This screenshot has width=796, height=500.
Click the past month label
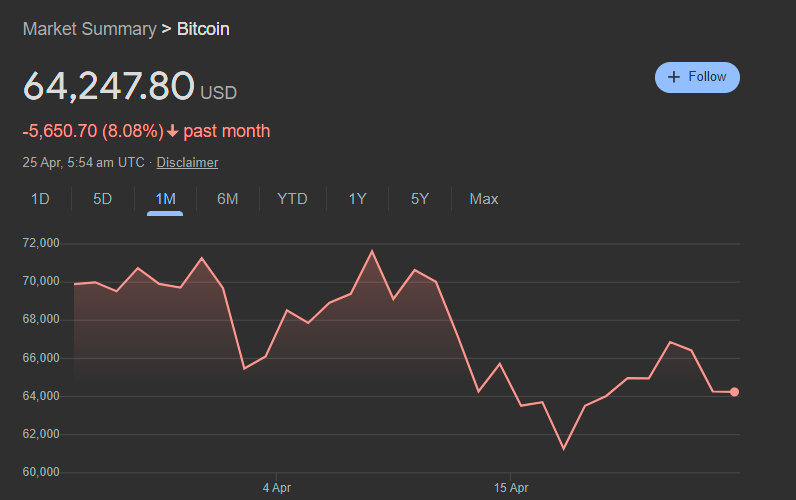pos(227,131)
